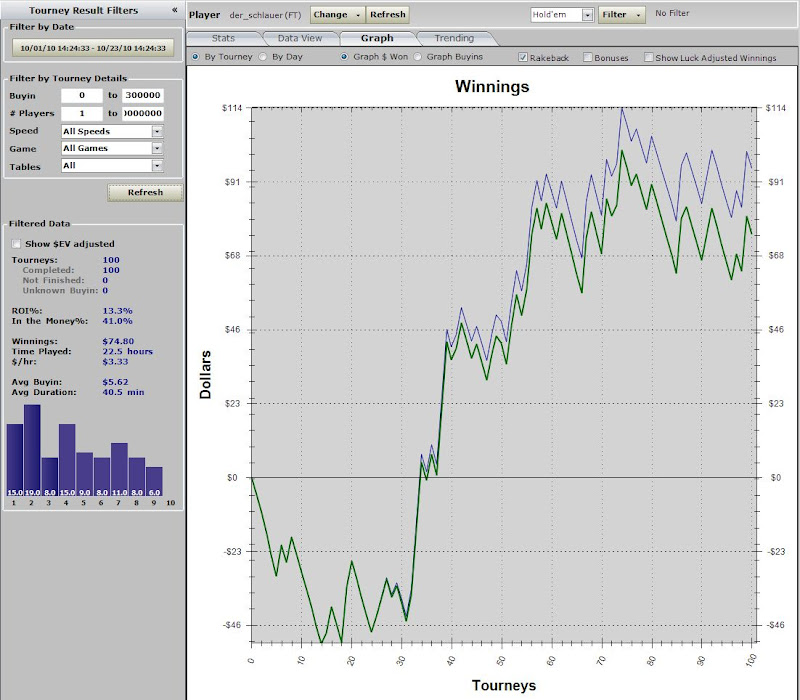Expand the Game dropdown arrow
The width and height of the screenshot is (800, 700).
(157, 148)
